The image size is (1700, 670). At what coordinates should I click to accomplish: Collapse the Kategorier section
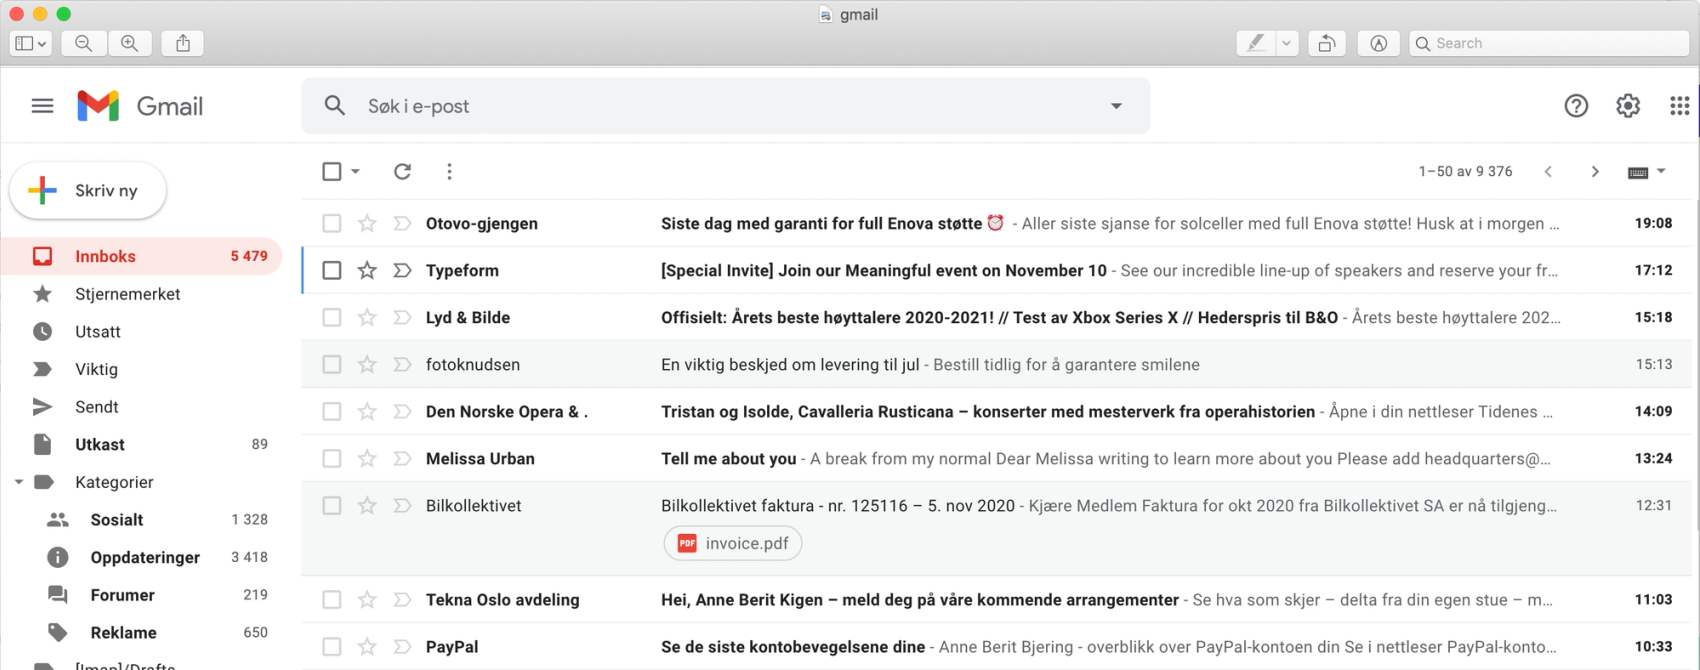coord(18,482)
